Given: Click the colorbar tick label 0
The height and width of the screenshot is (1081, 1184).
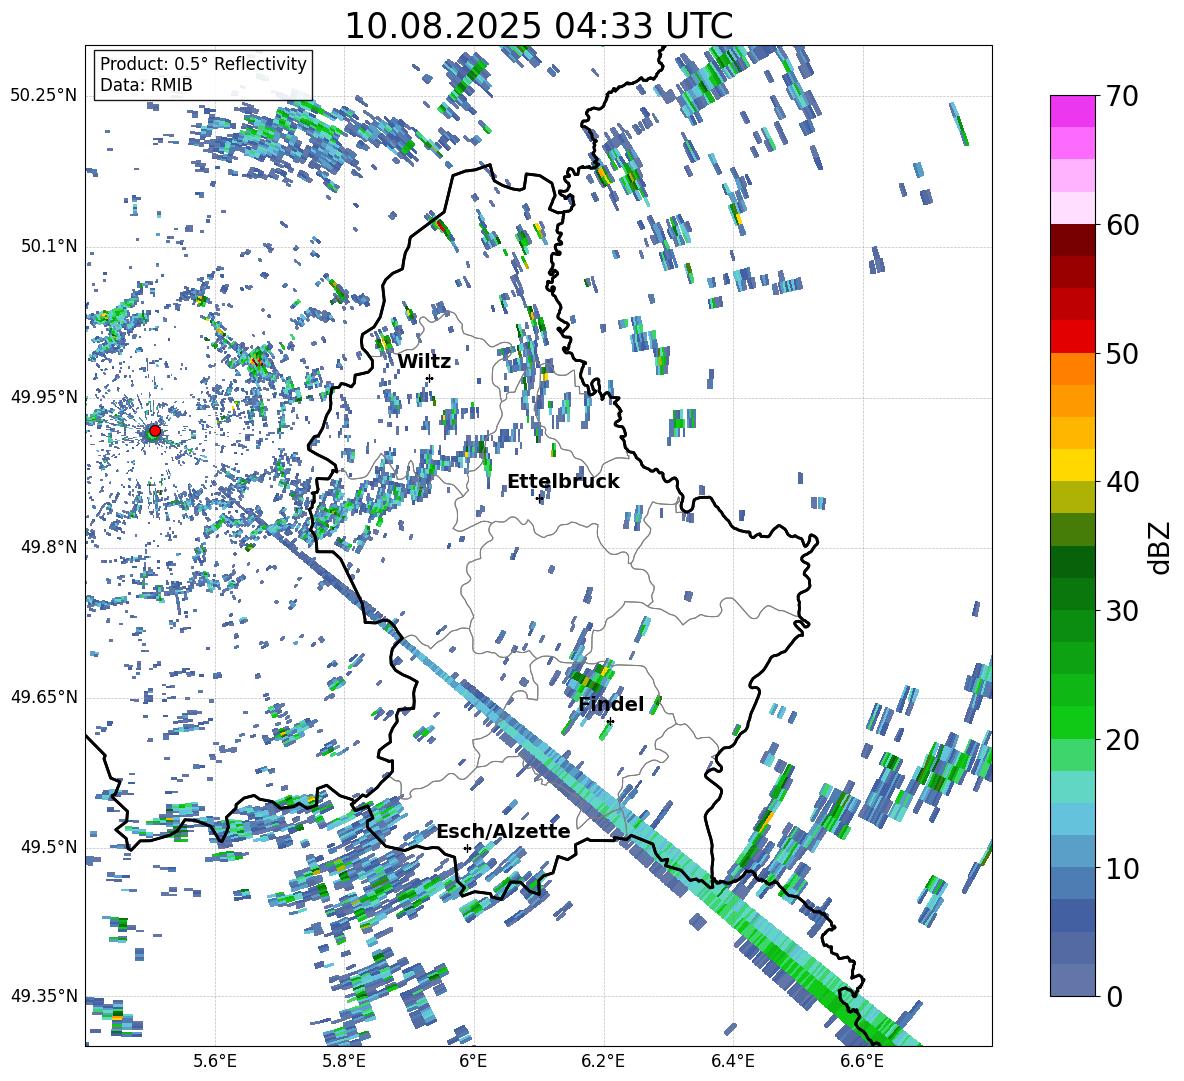Looking at the screenshot, I should tap(1114, 996).
